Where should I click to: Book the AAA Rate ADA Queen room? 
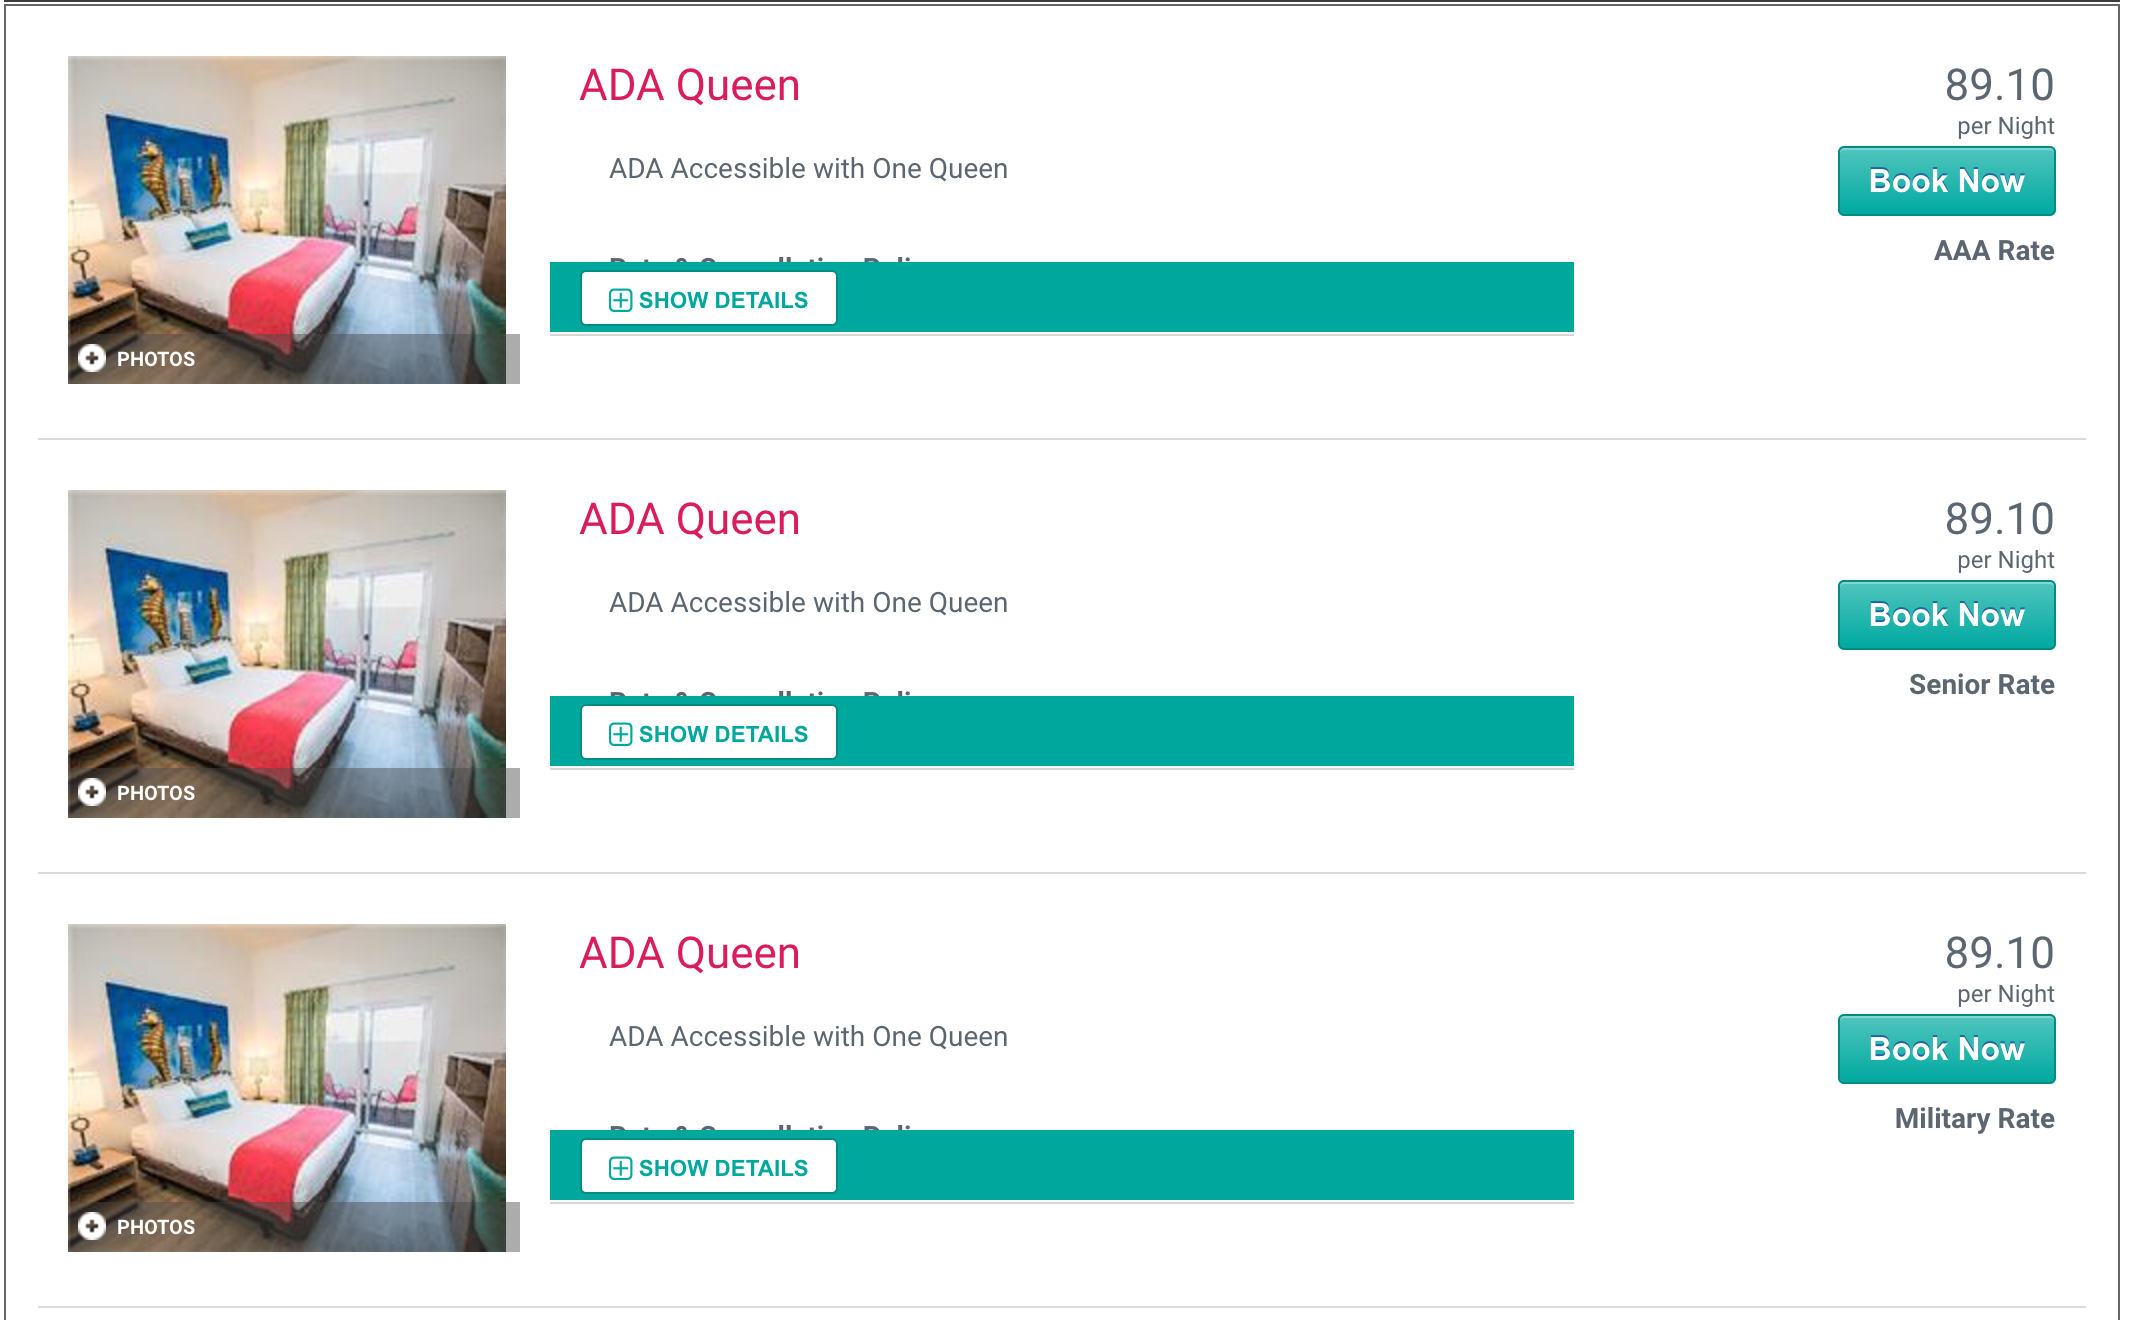(x=1946, y=181)
